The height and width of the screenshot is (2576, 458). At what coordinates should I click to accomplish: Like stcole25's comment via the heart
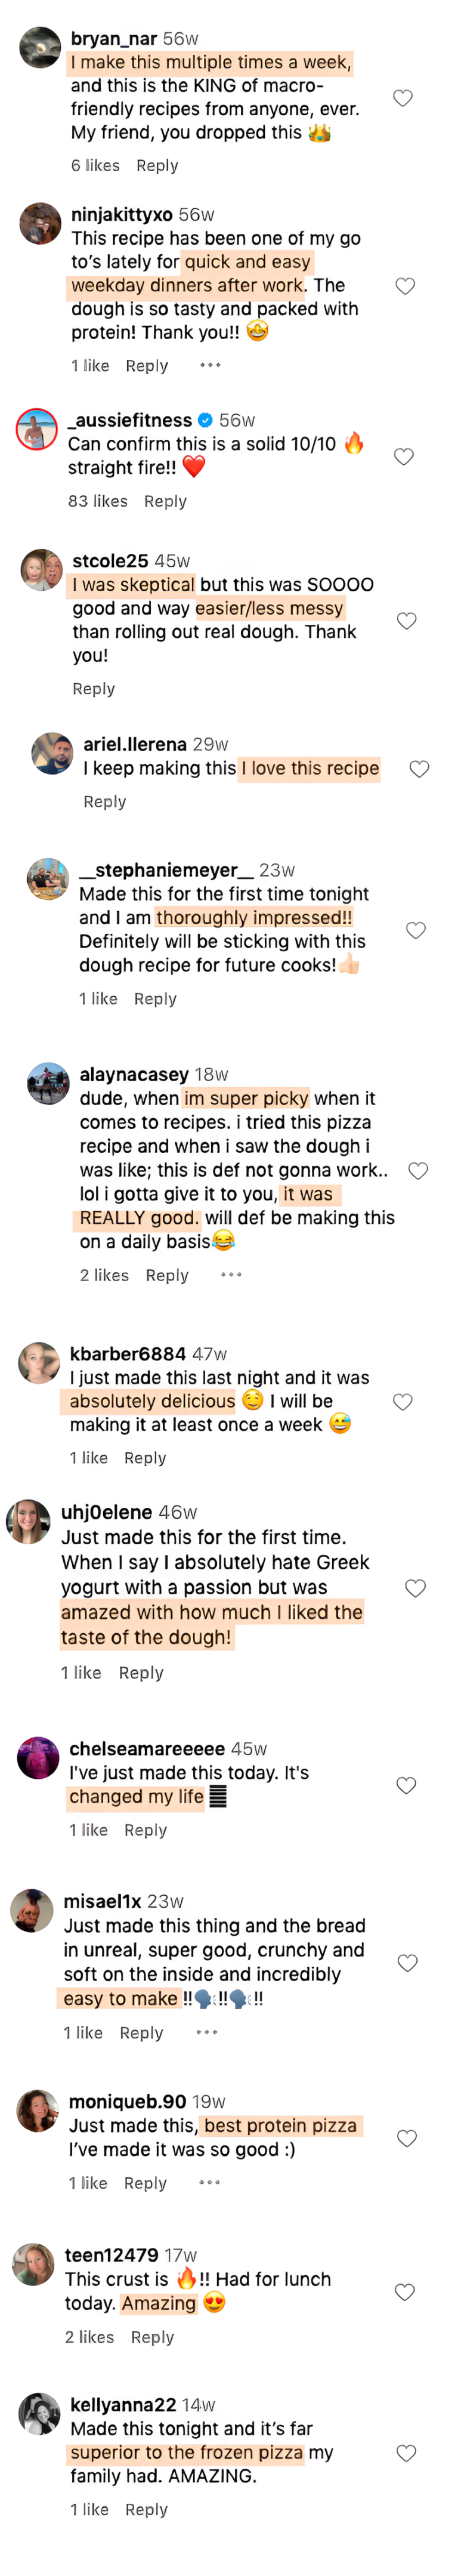point(407,620)
